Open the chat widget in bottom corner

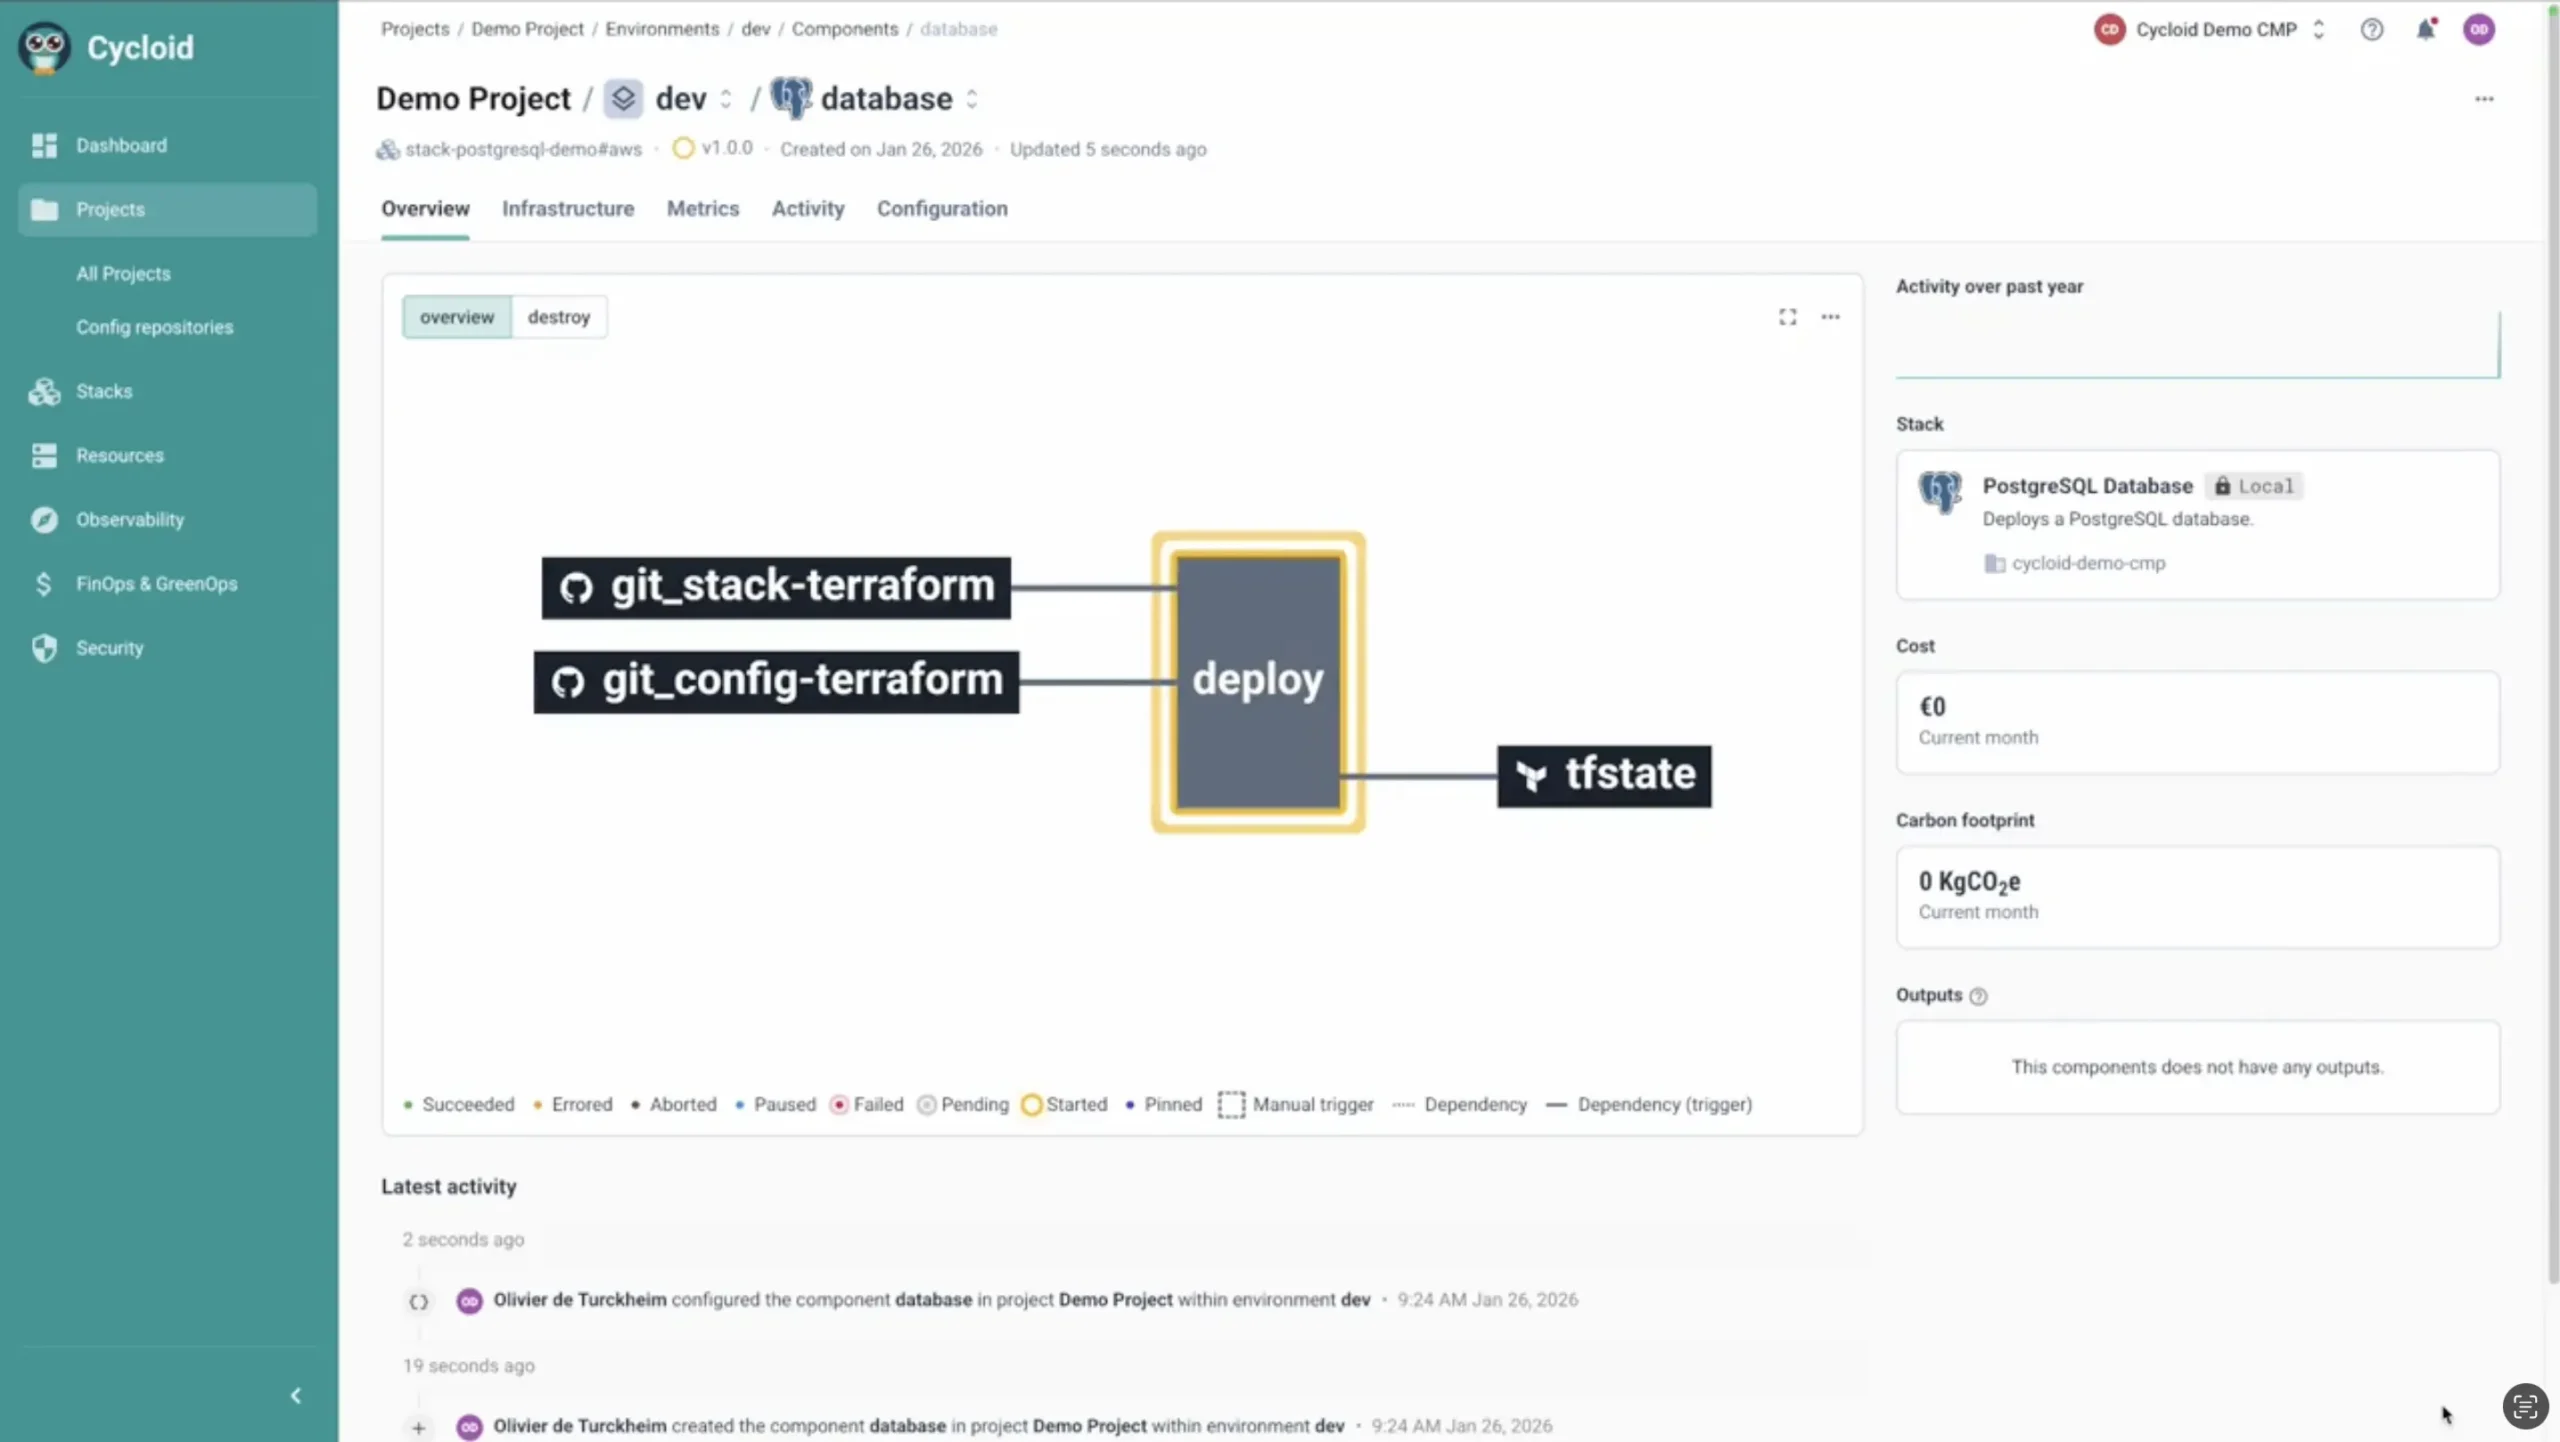click(2525, 1406)
